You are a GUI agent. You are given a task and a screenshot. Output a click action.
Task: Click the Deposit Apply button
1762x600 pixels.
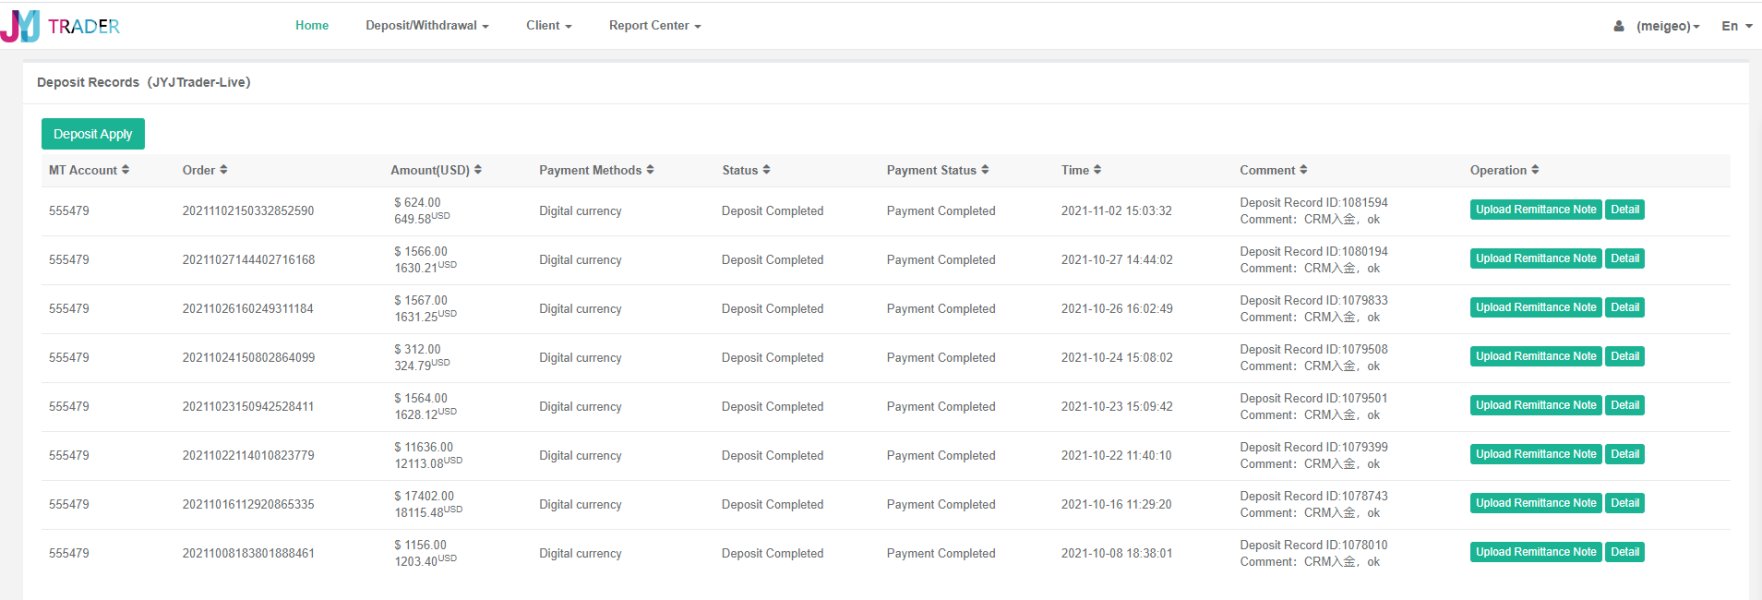pyautogui.click(x=93, y=134)
